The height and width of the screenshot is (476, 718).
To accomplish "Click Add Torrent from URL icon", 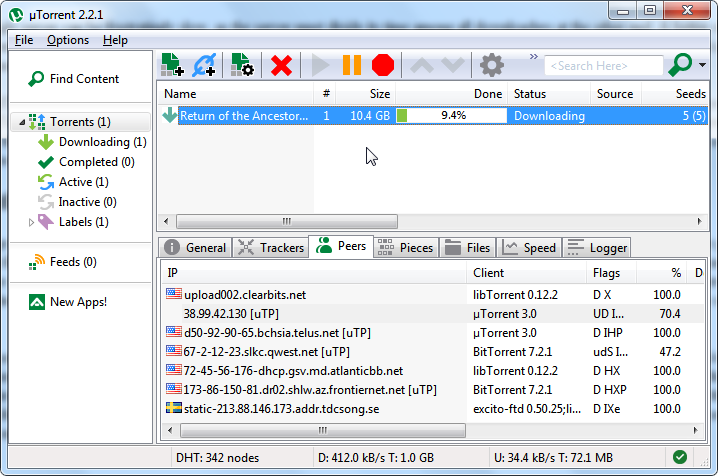I will (x=204, y=65).
